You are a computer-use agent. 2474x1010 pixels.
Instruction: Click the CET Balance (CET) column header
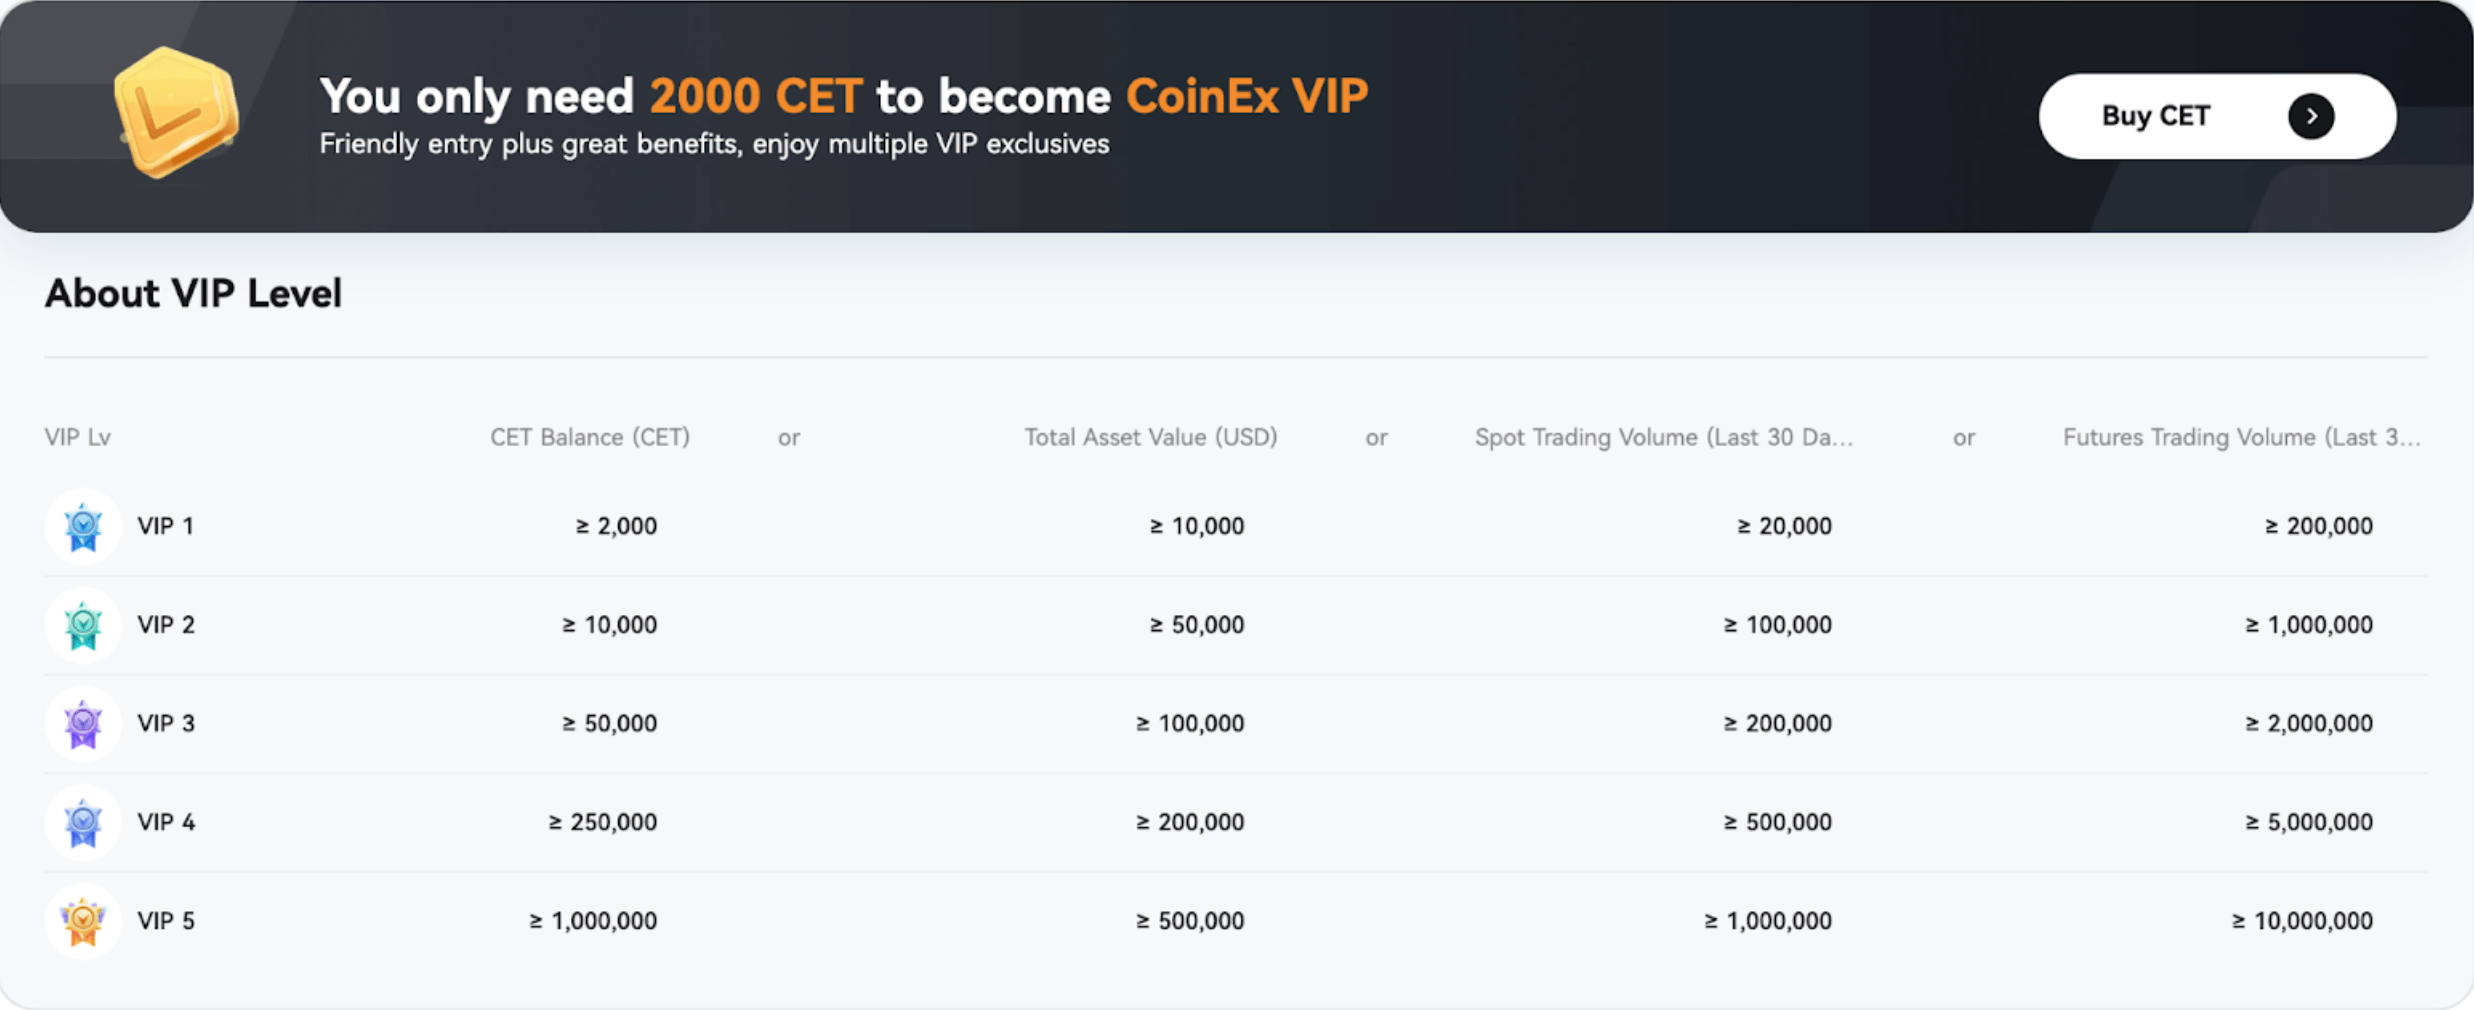click(589, 437)
